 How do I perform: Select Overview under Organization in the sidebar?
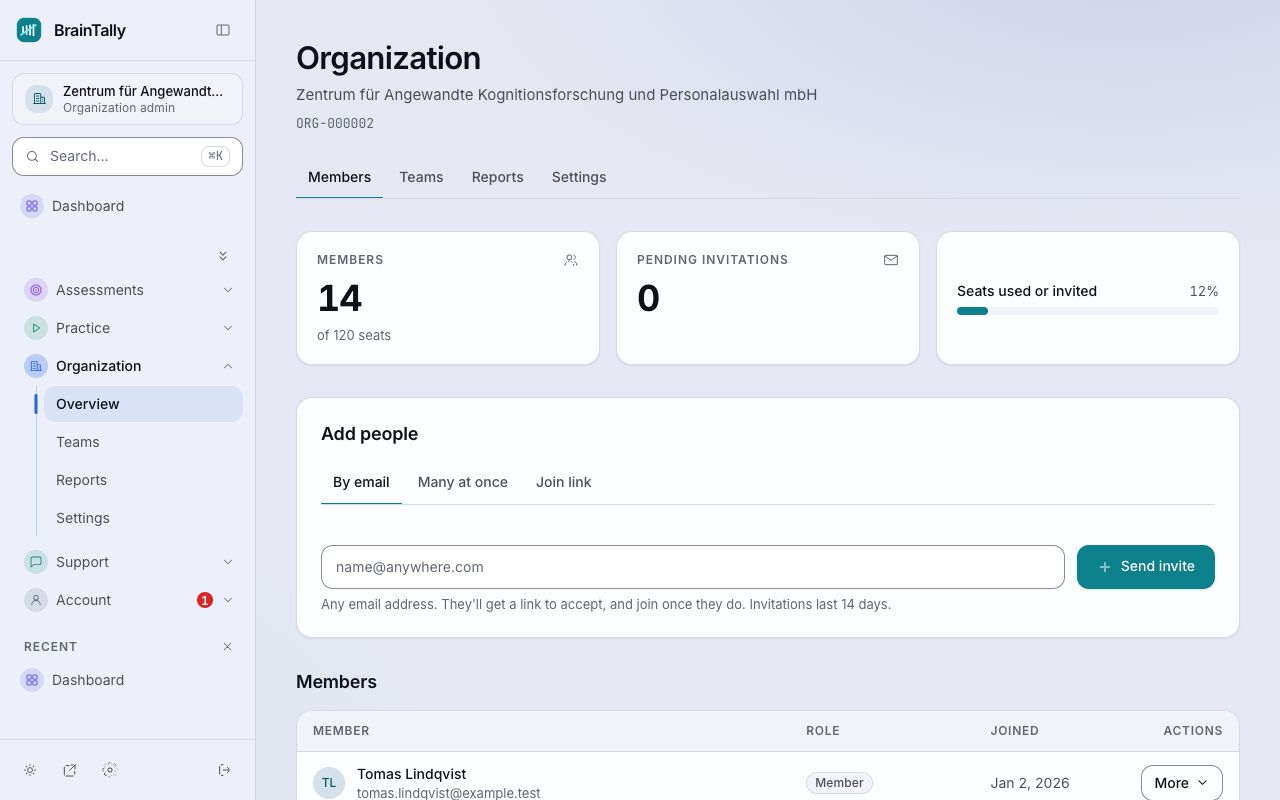tap(143, 404)
